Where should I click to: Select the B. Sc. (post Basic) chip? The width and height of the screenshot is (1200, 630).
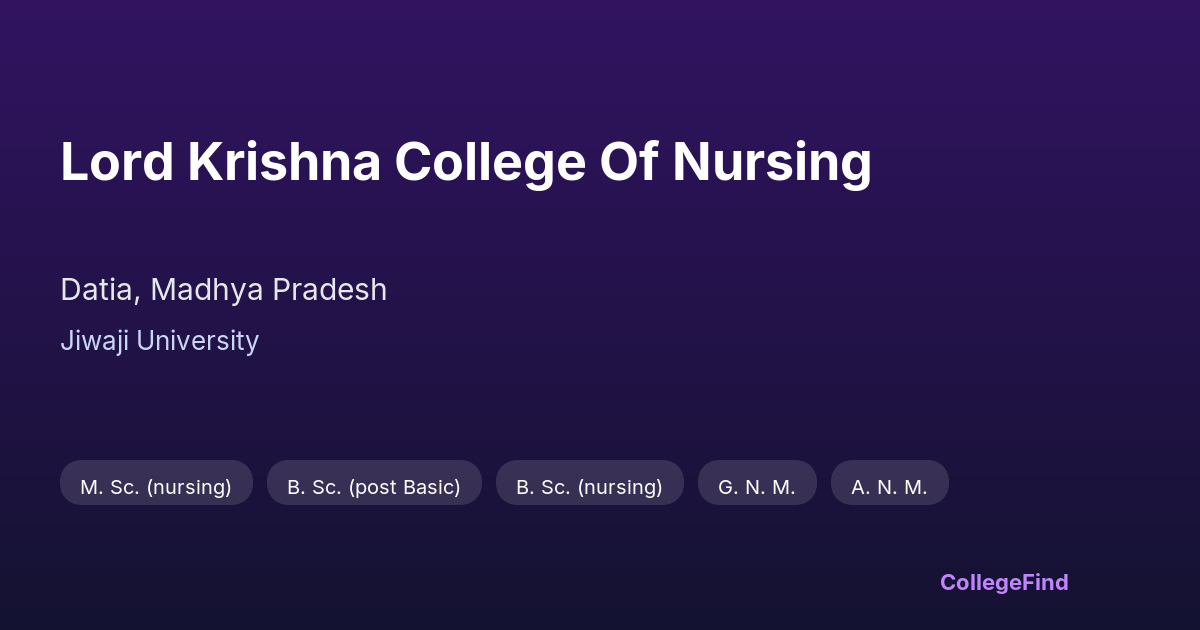pos(374,486)
